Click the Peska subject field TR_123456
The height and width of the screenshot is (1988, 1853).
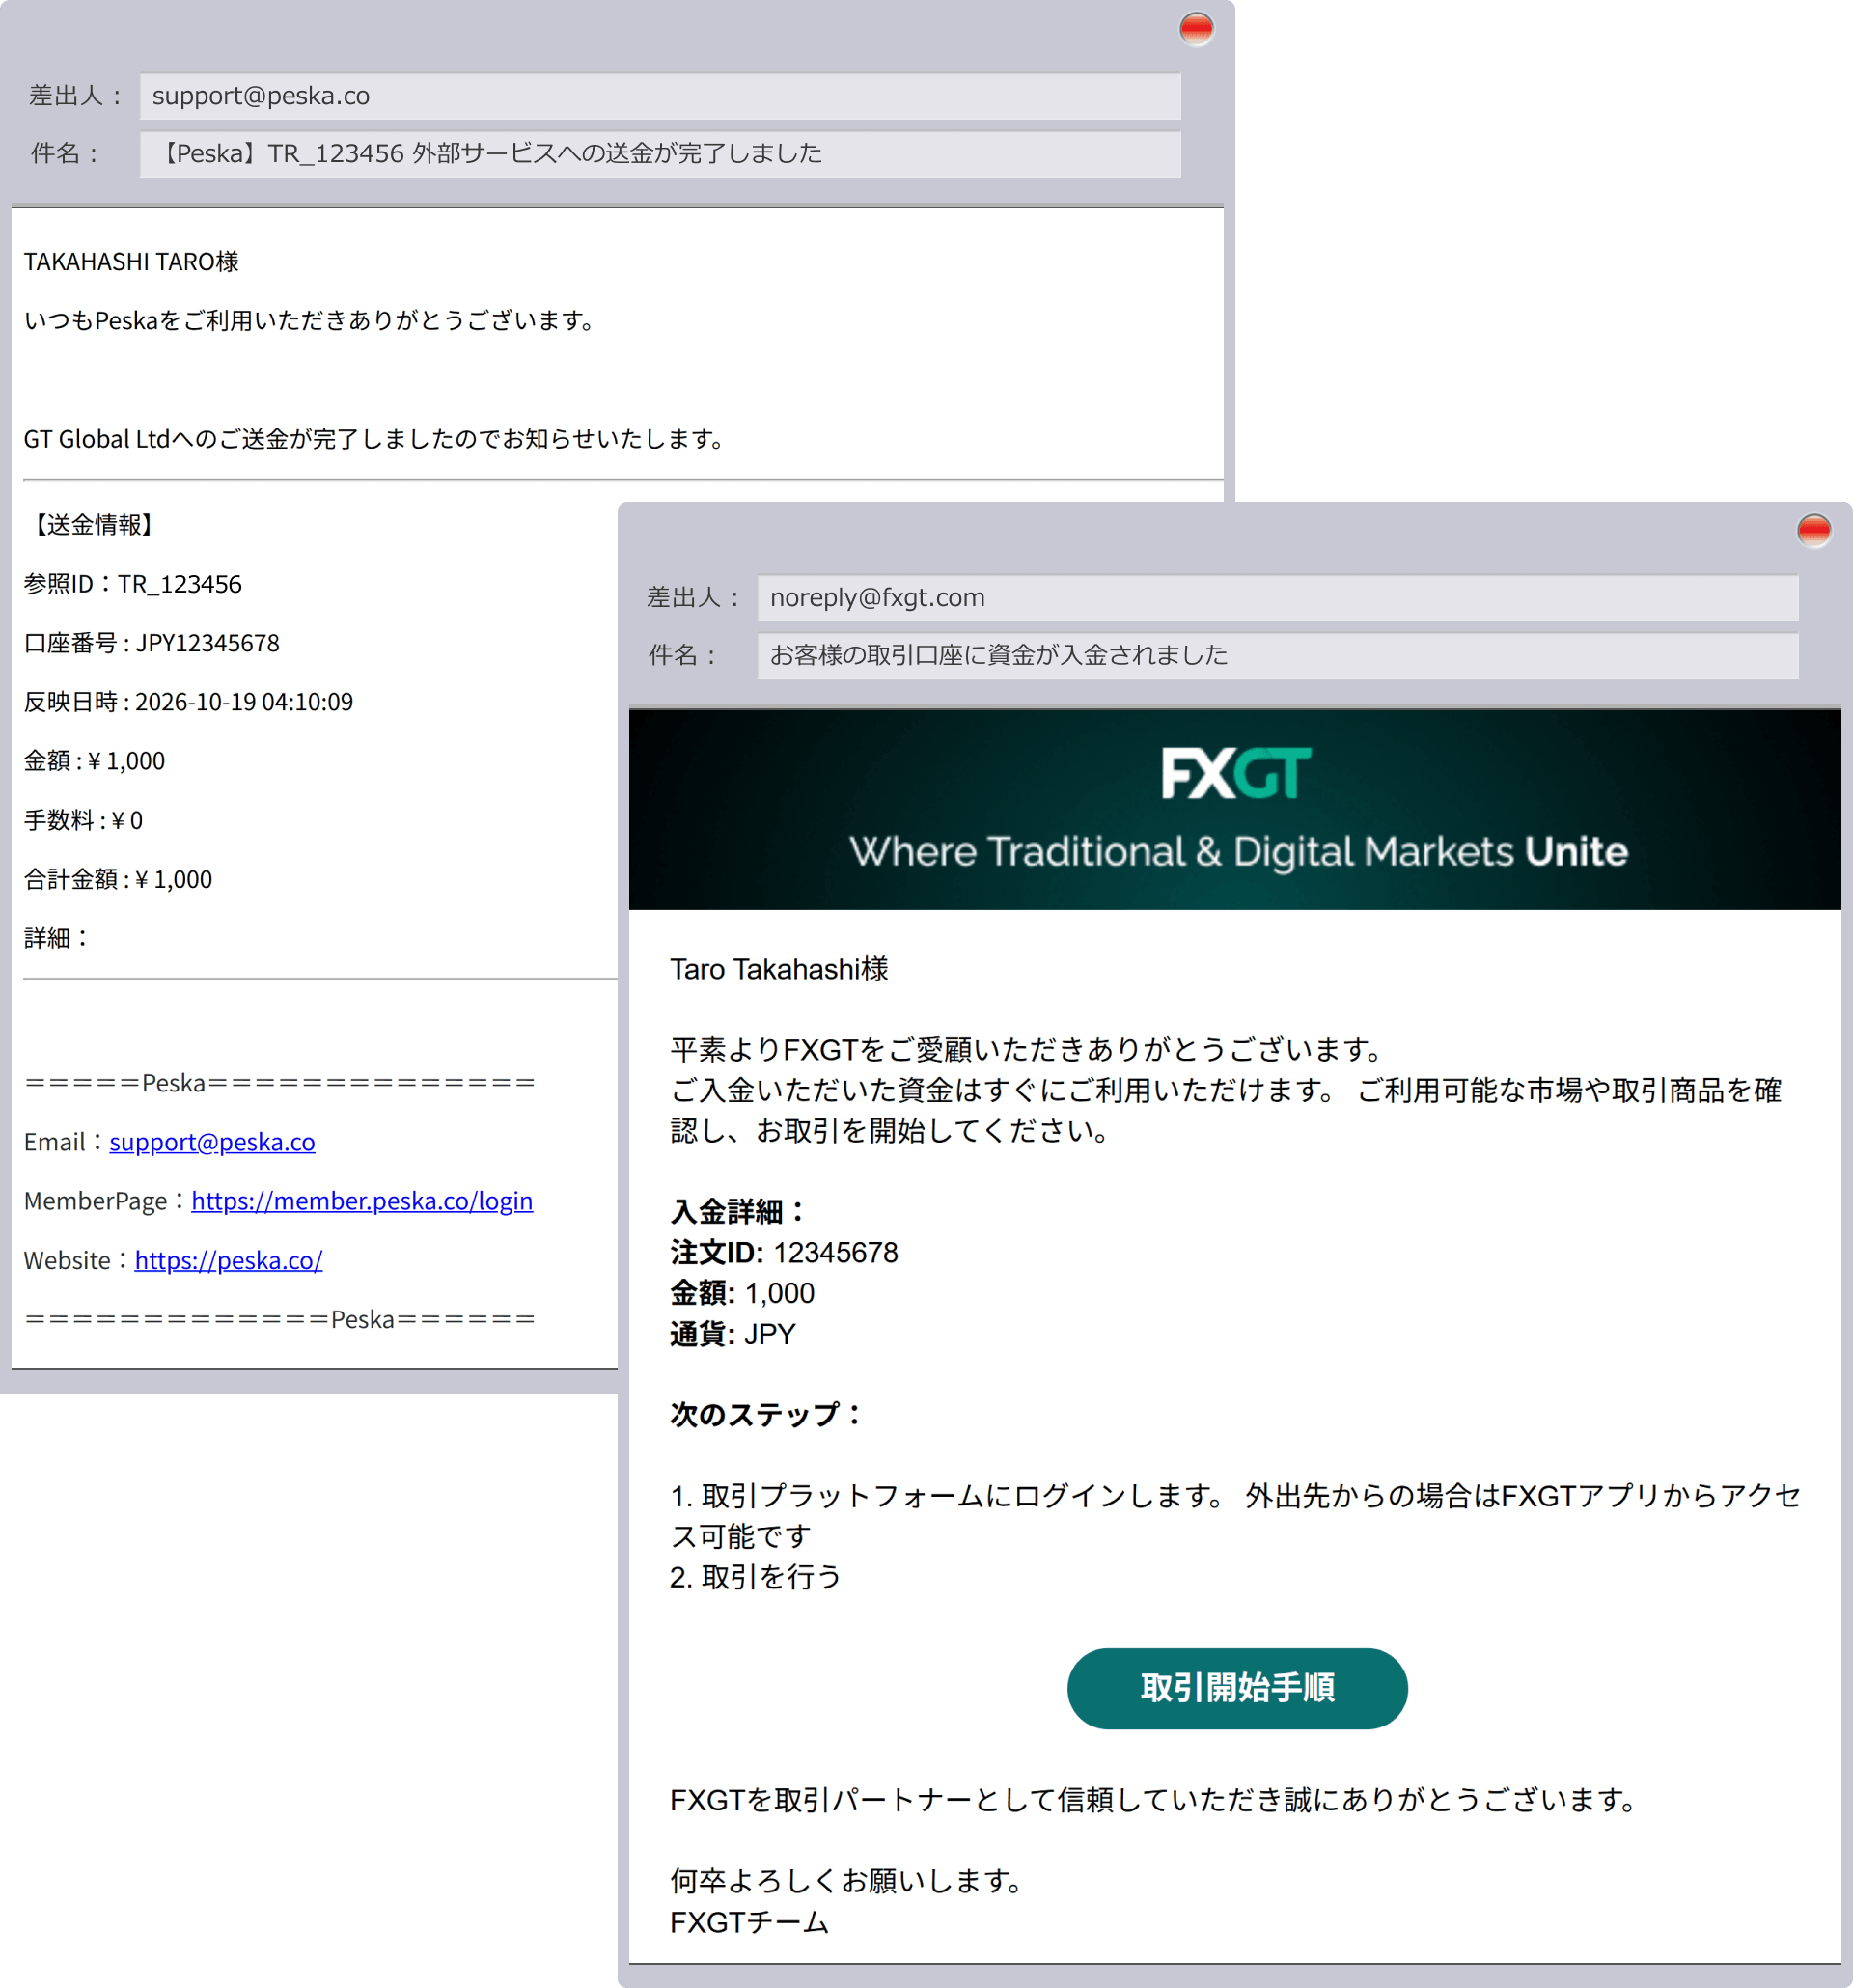coord(660,154)
